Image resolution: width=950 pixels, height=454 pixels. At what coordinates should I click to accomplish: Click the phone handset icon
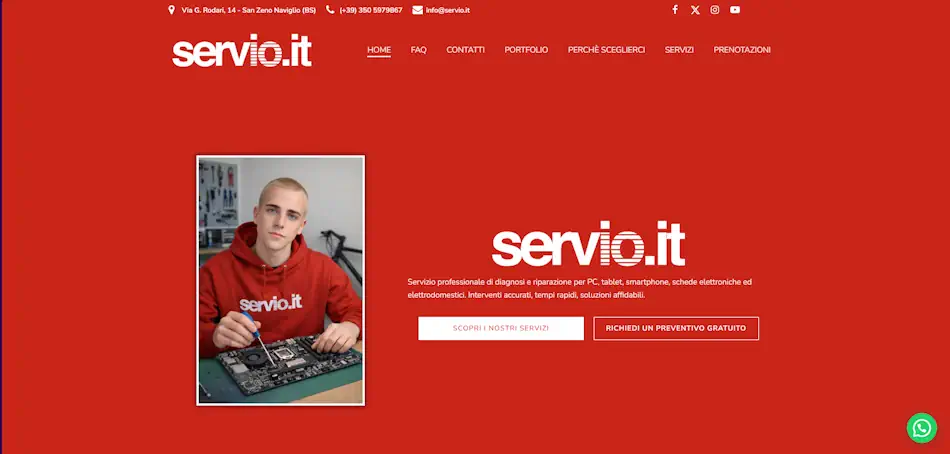[330, 10]
